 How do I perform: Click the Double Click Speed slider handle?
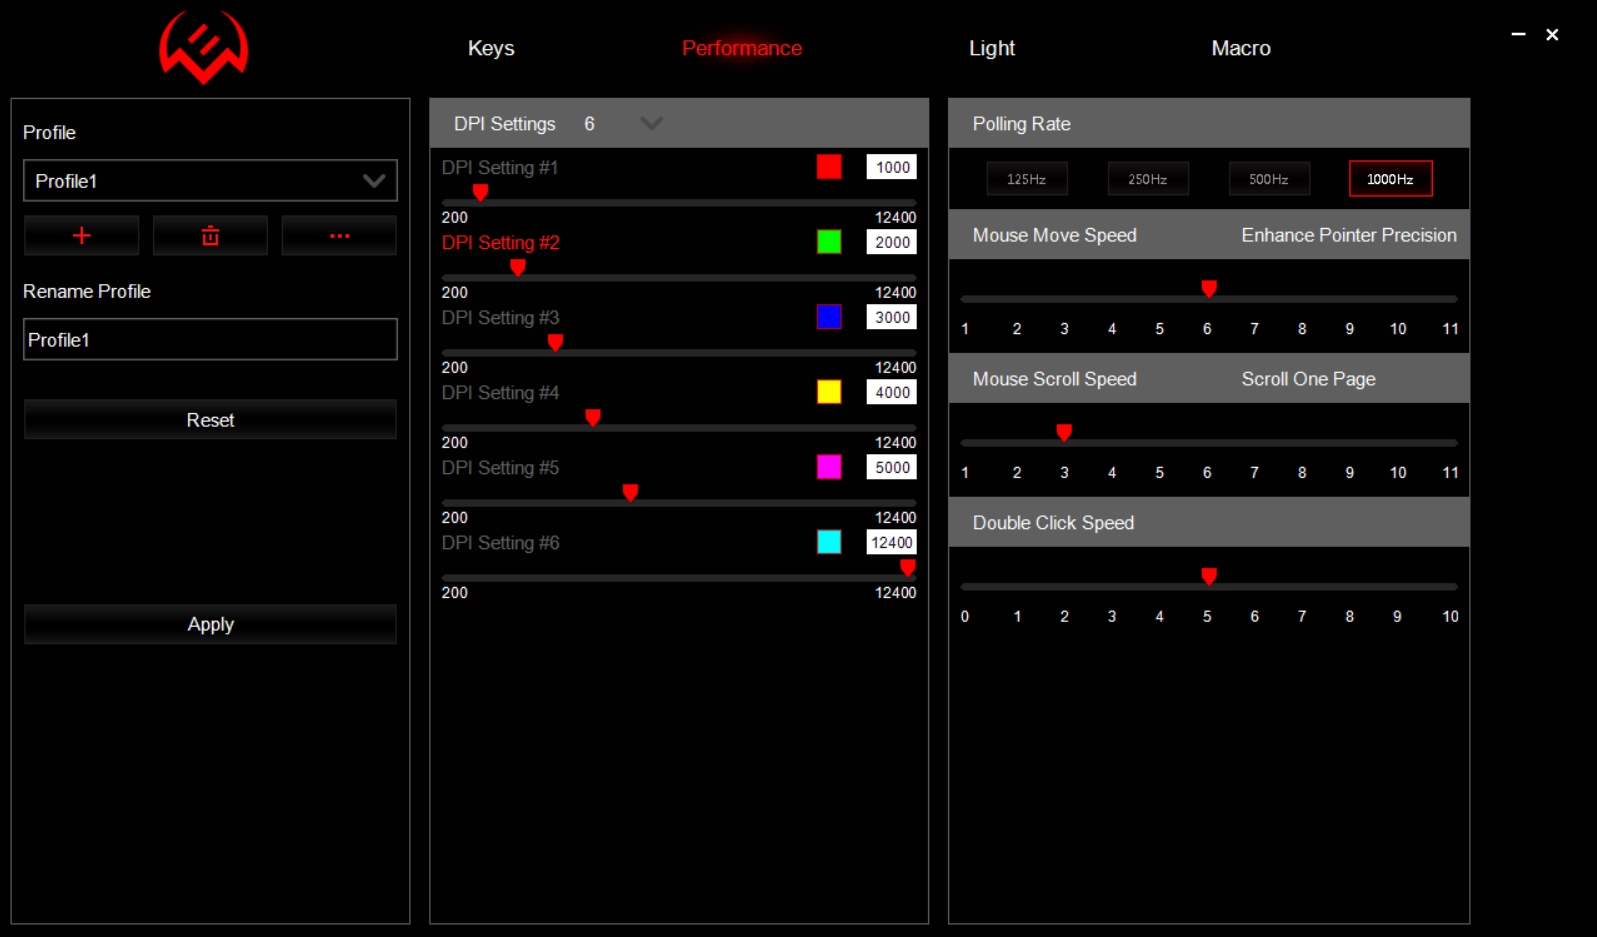[1209, 576]
